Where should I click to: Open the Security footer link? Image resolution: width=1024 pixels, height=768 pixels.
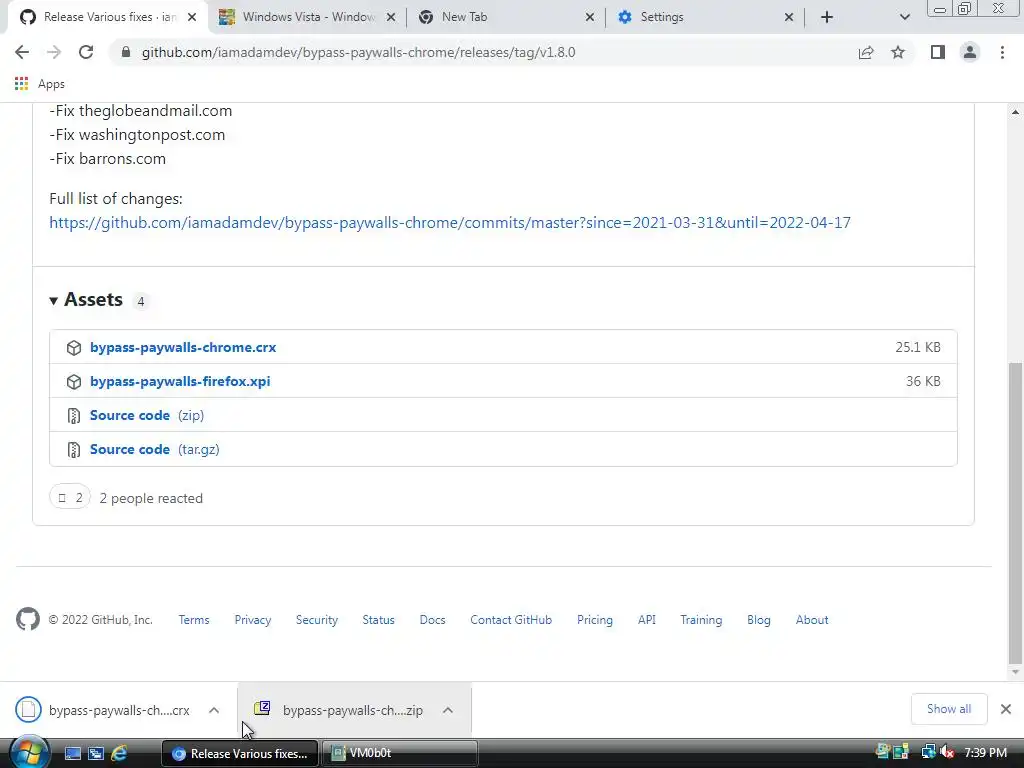317,620
